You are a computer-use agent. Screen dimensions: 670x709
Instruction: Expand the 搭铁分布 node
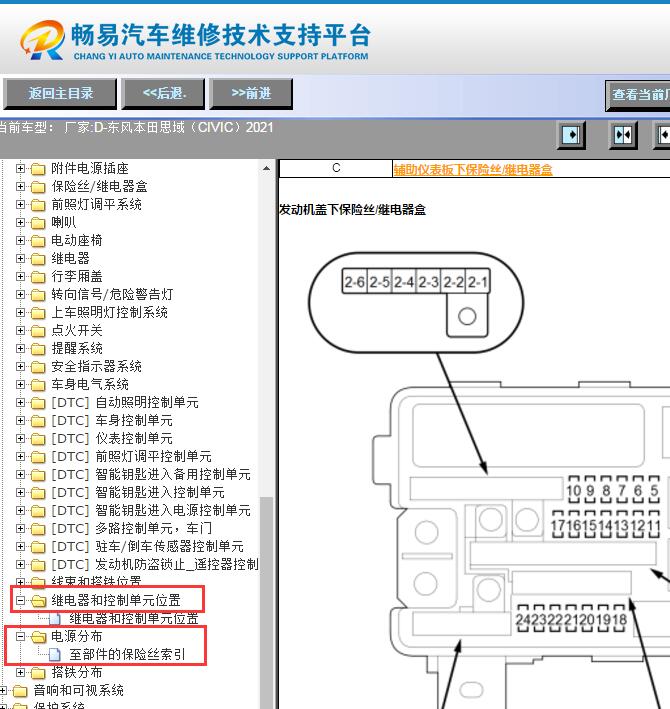[x=20, y=673]
